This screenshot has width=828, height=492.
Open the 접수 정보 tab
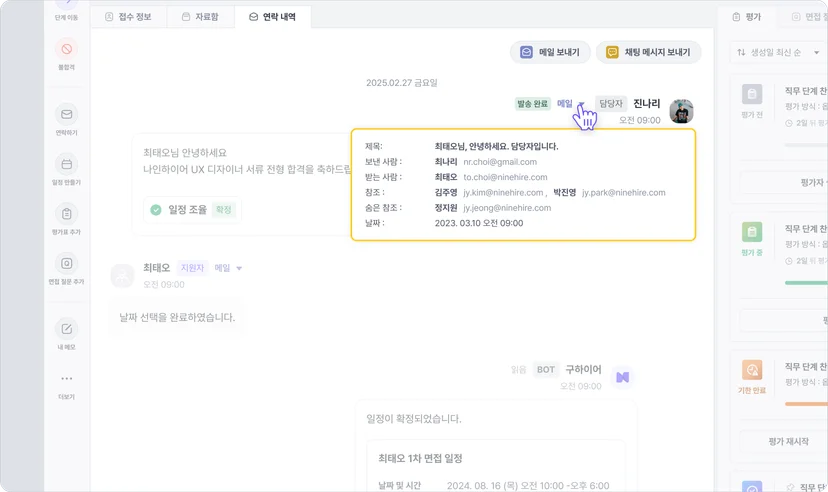[128, 17]
